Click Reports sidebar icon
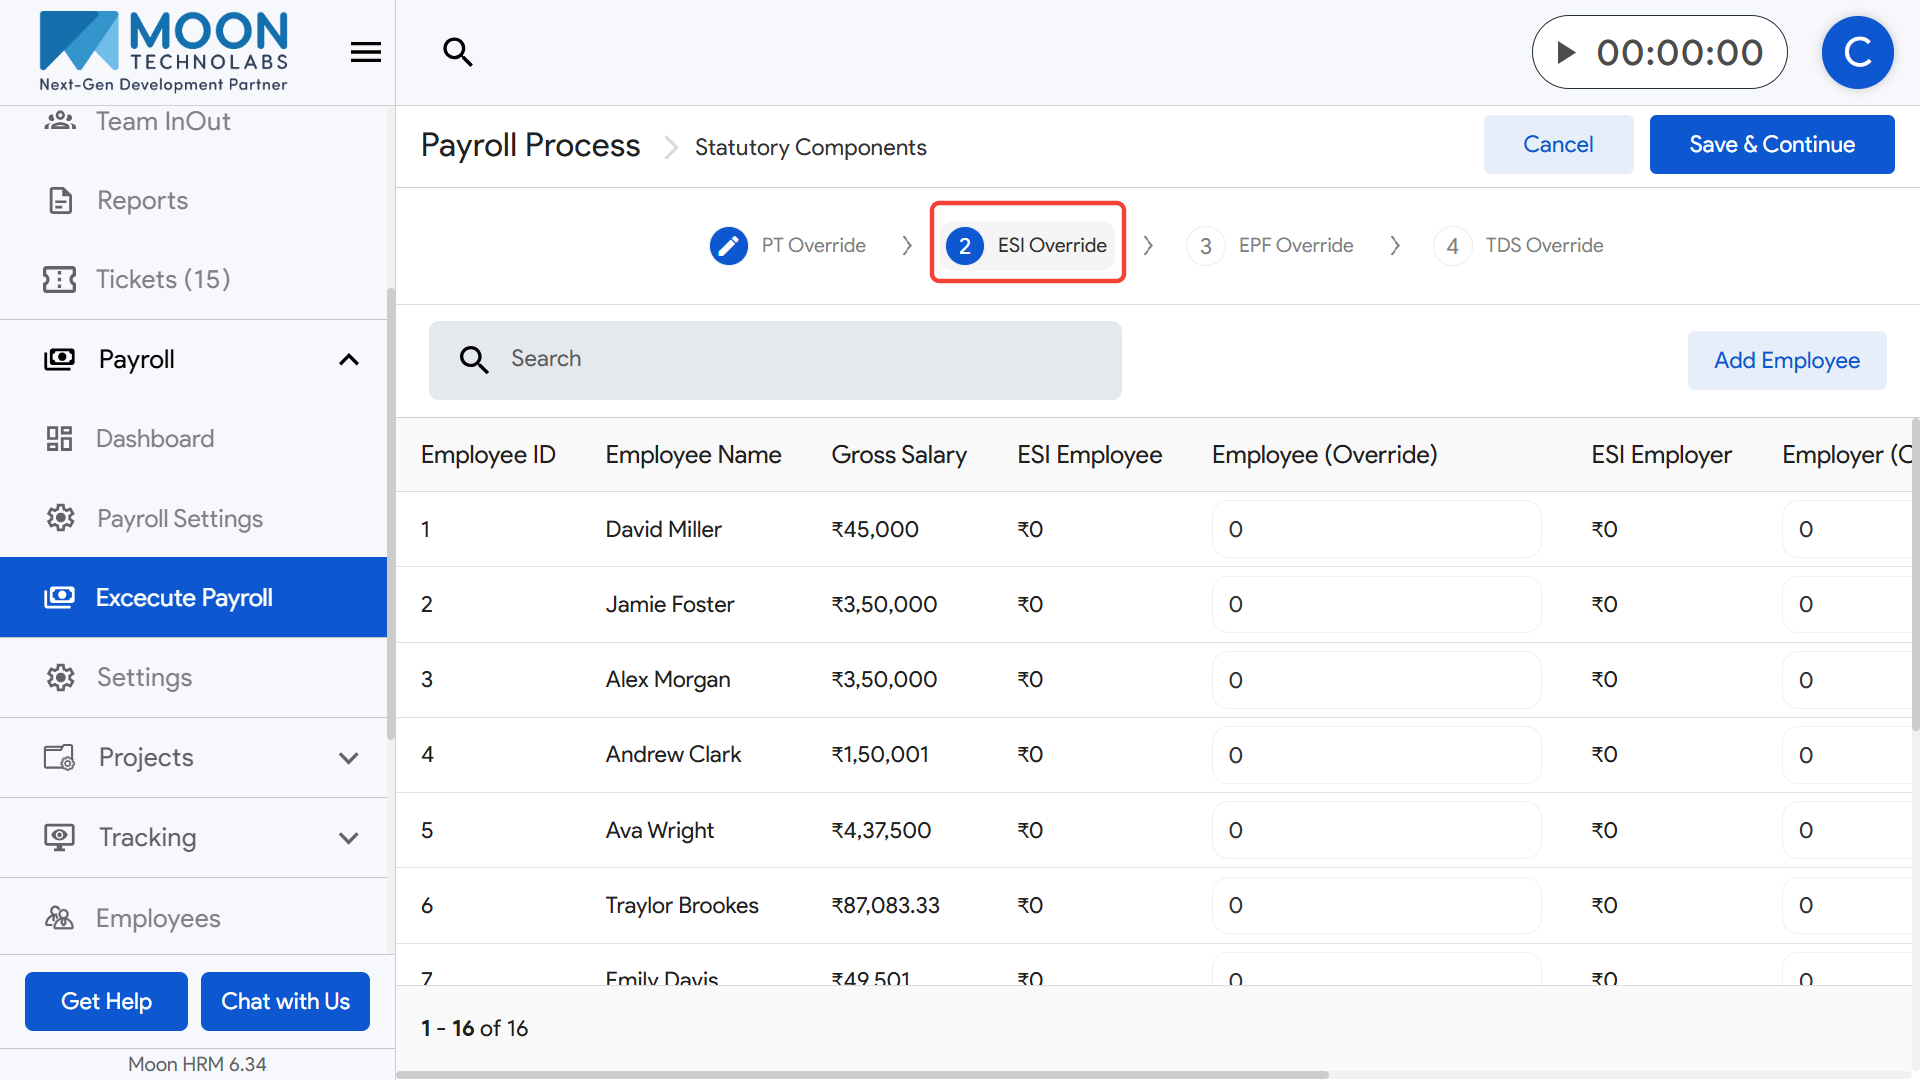 (x=61, y=200)
